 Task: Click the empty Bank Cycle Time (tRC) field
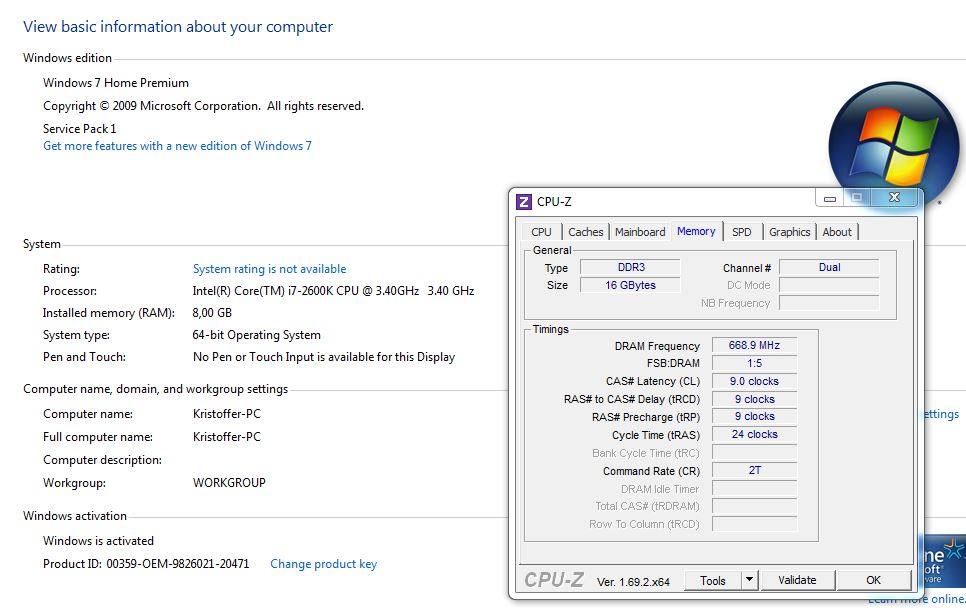pyautogui.click(x=755, y=453)
